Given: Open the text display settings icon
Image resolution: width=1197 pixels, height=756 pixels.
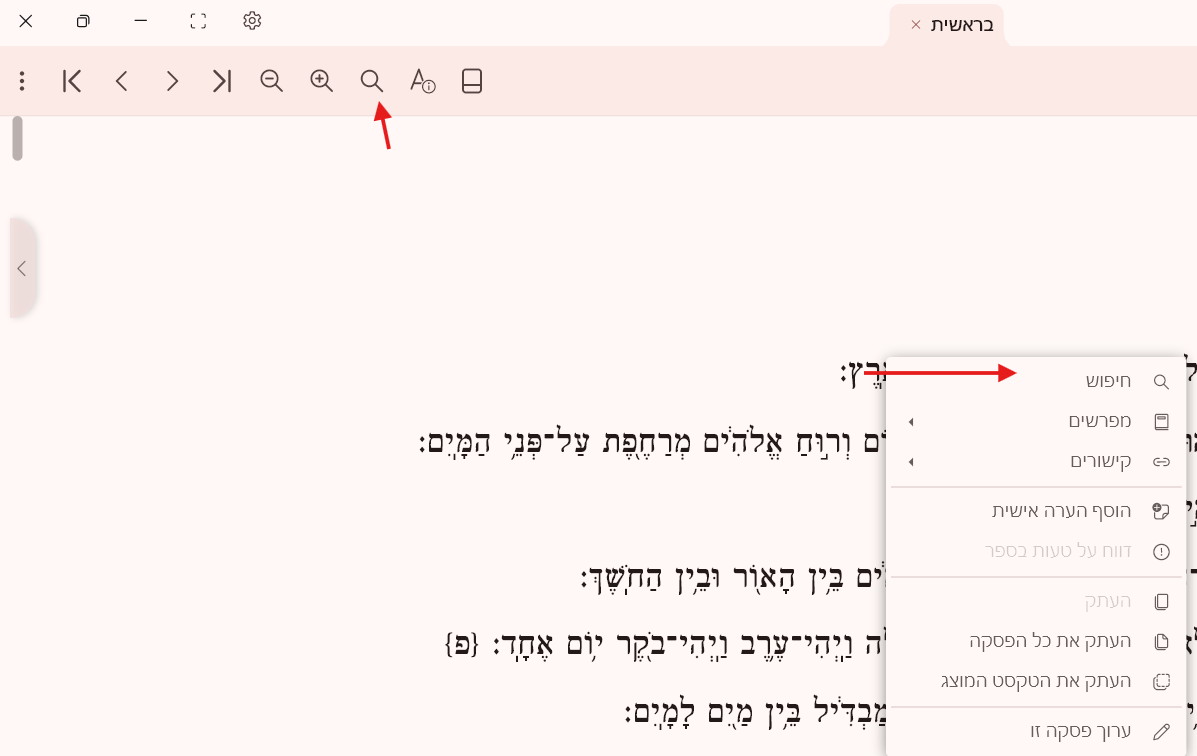Looking at the screenshot, I should coord(422,81).
